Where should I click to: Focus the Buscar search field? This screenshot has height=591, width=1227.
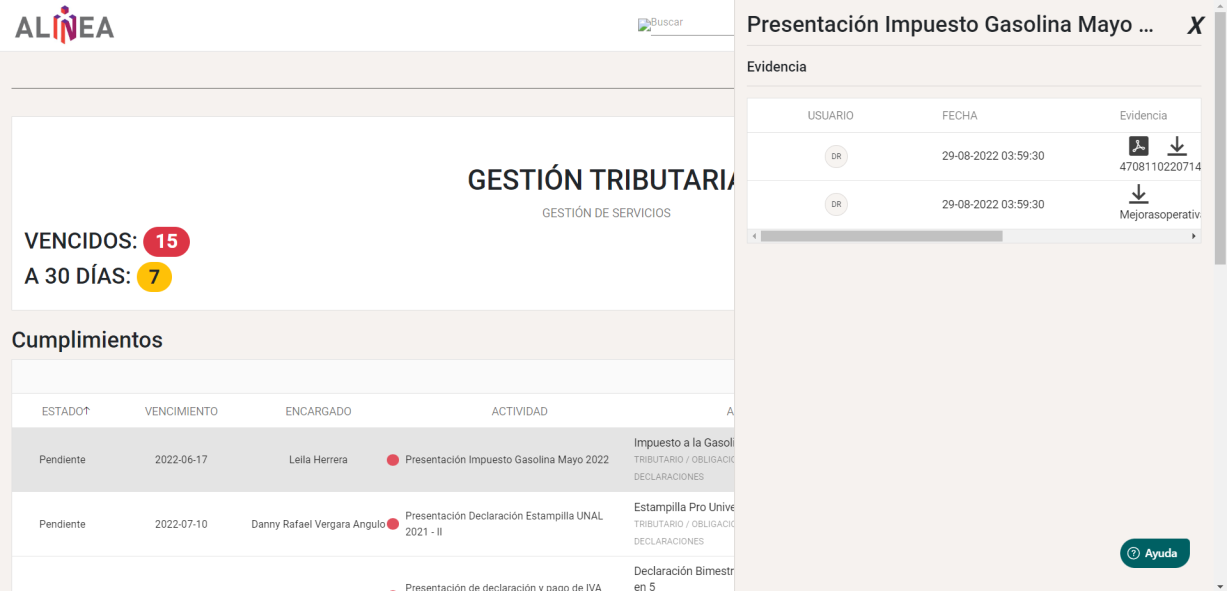coord(692,25)
